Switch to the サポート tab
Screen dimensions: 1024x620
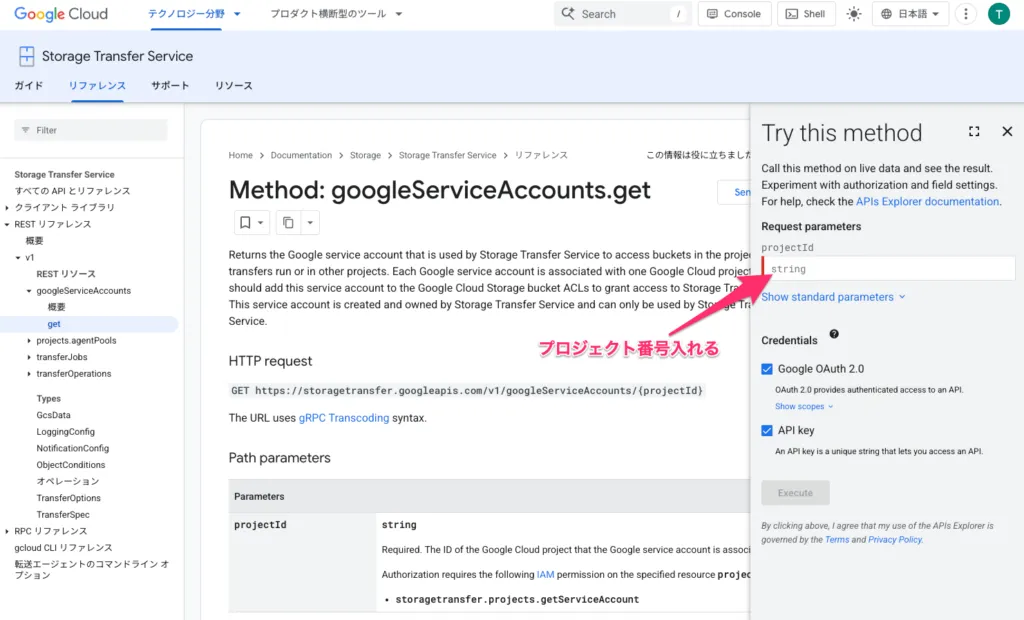[x=170, y=86]
